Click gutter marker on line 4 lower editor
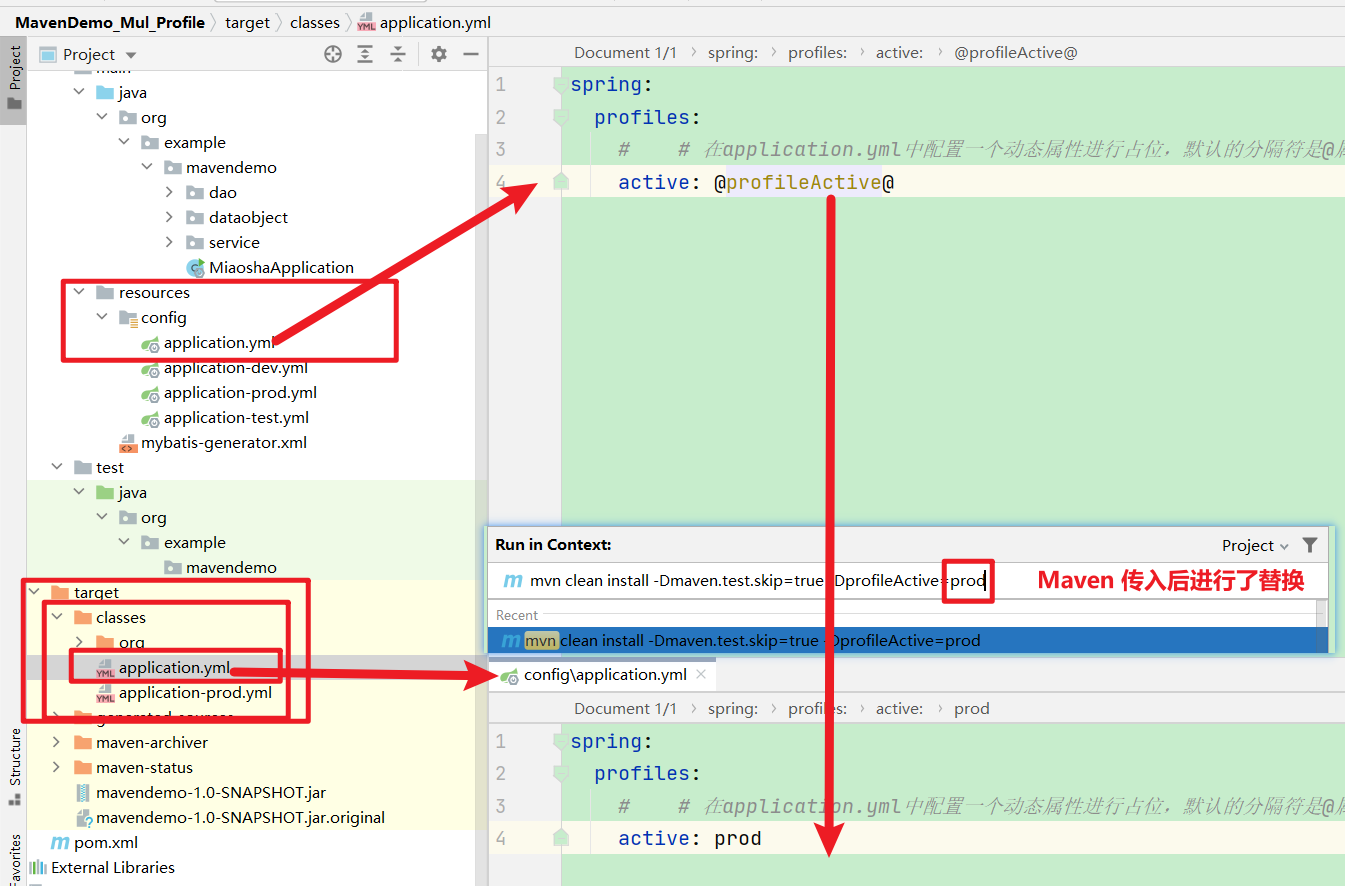Viewport: 1345px width, 886px height. coord(560,838)
